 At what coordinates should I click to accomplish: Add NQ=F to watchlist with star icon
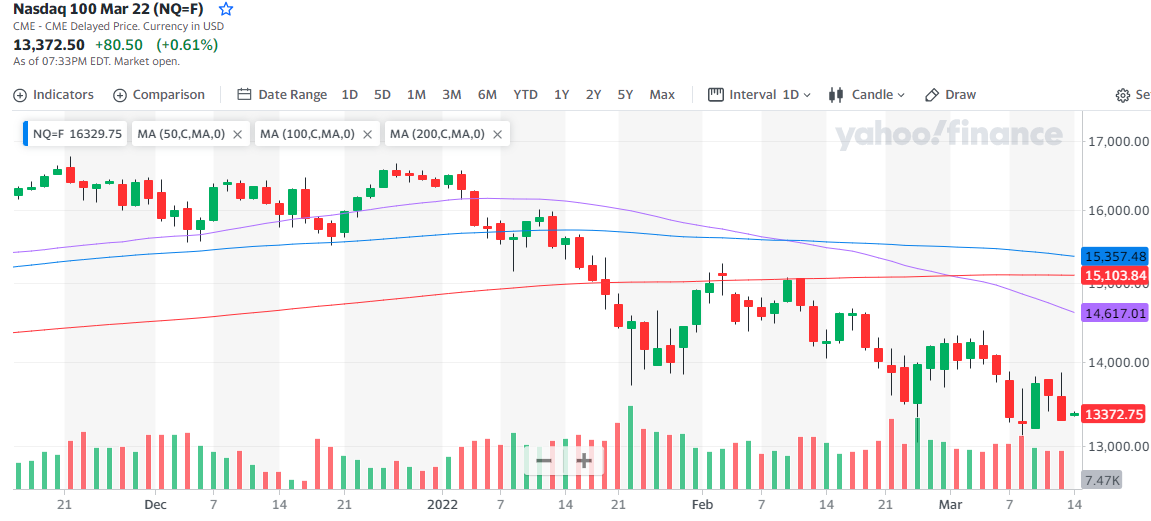click(227, 10)
